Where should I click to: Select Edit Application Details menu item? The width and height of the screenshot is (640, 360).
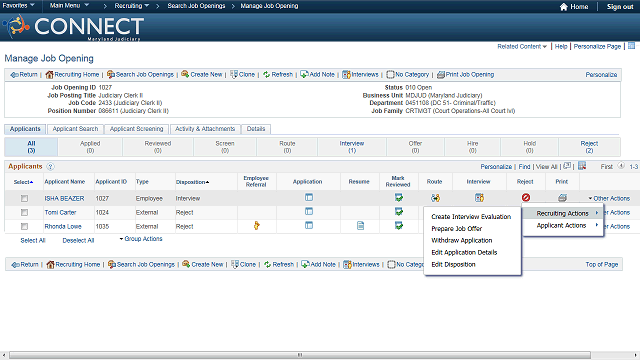[x=464, y=252]
